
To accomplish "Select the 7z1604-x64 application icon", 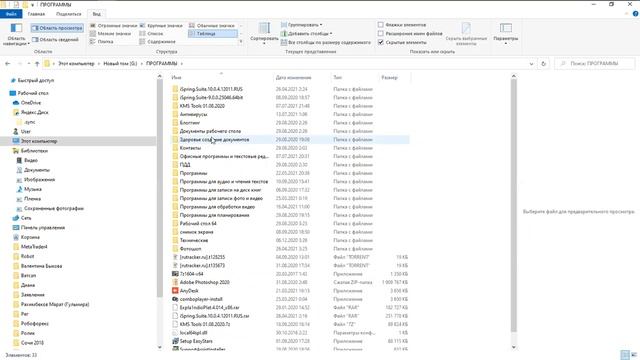I will pos(175,274).
